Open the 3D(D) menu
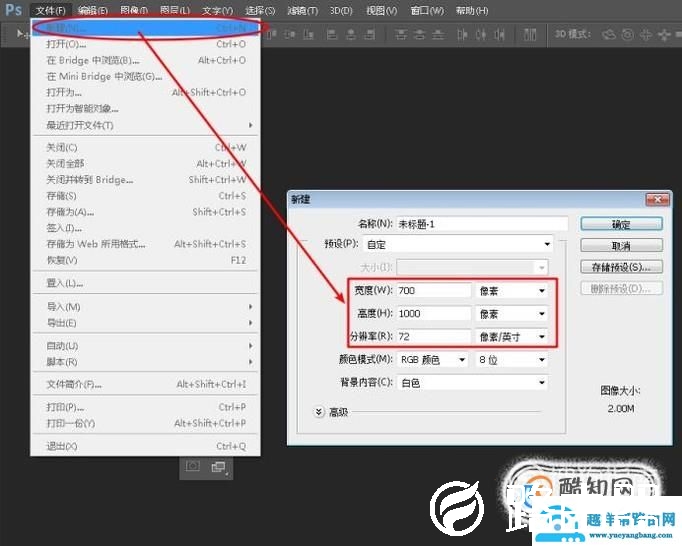The height and width of the screenshot is (546, 682). click(341, 10)
